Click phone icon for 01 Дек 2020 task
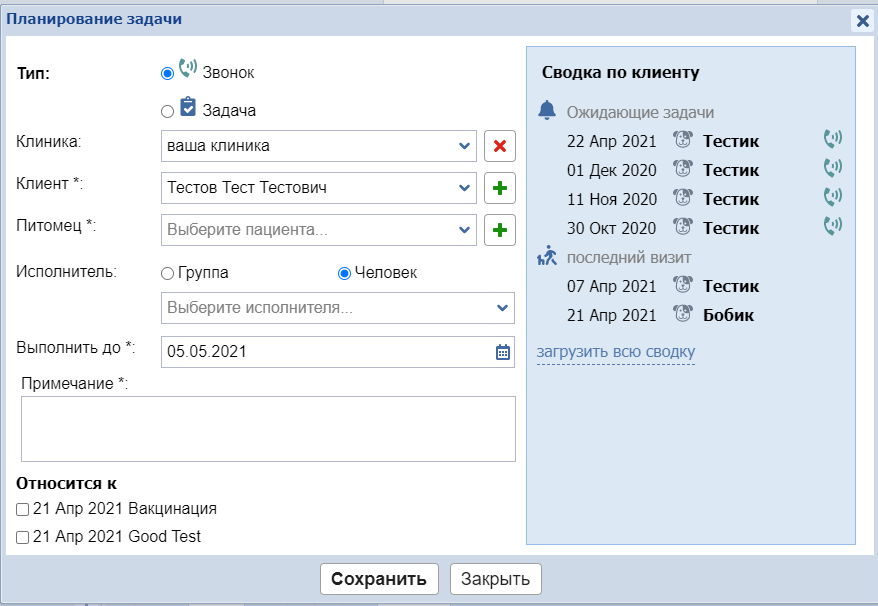This screenshot has width=878, height=606. pyautogui.click(x=832, y=168)
